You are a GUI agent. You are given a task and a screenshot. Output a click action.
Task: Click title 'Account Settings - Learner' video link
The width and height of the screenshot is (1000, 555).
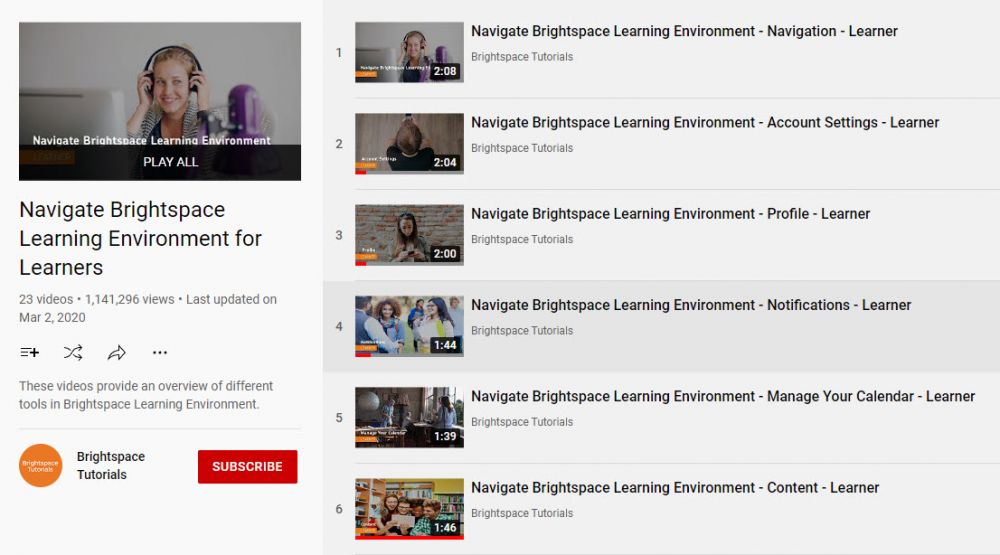(705, 122)
